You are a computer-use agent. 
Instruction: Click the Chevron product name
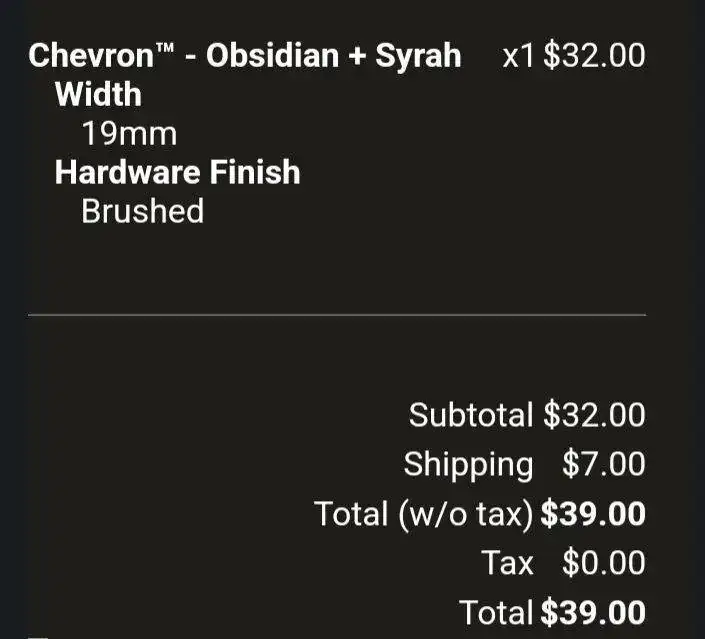tap(90, 55)
